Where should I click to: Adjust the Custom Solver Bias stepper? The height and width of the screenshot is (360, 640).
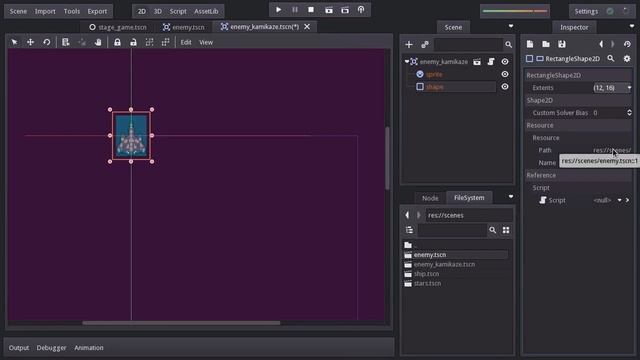click(x=629, y=113)
